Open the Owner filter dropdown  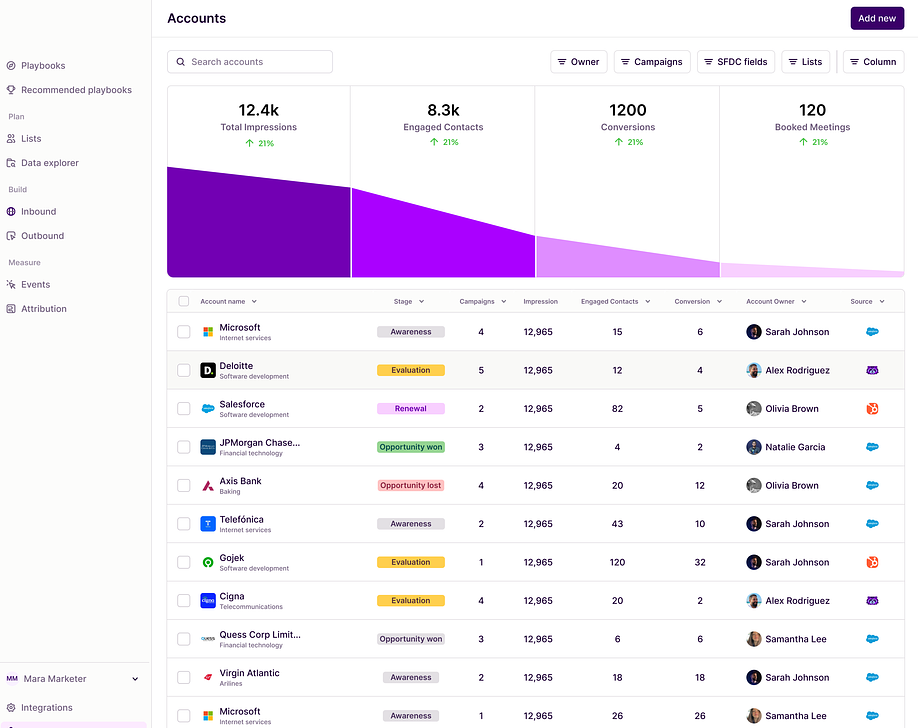click(578, 62)
